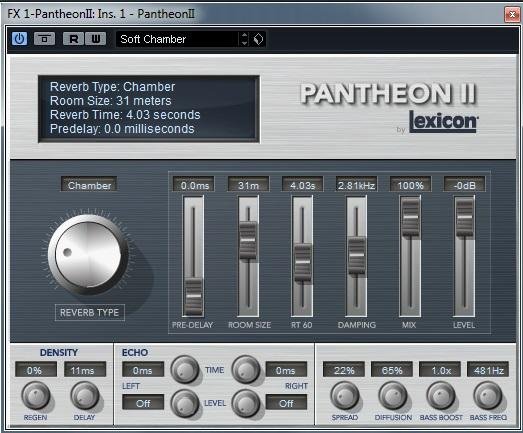Screen dimensions: 523x433
Task: Click the left echo 0ms time field
Action: 143,370
